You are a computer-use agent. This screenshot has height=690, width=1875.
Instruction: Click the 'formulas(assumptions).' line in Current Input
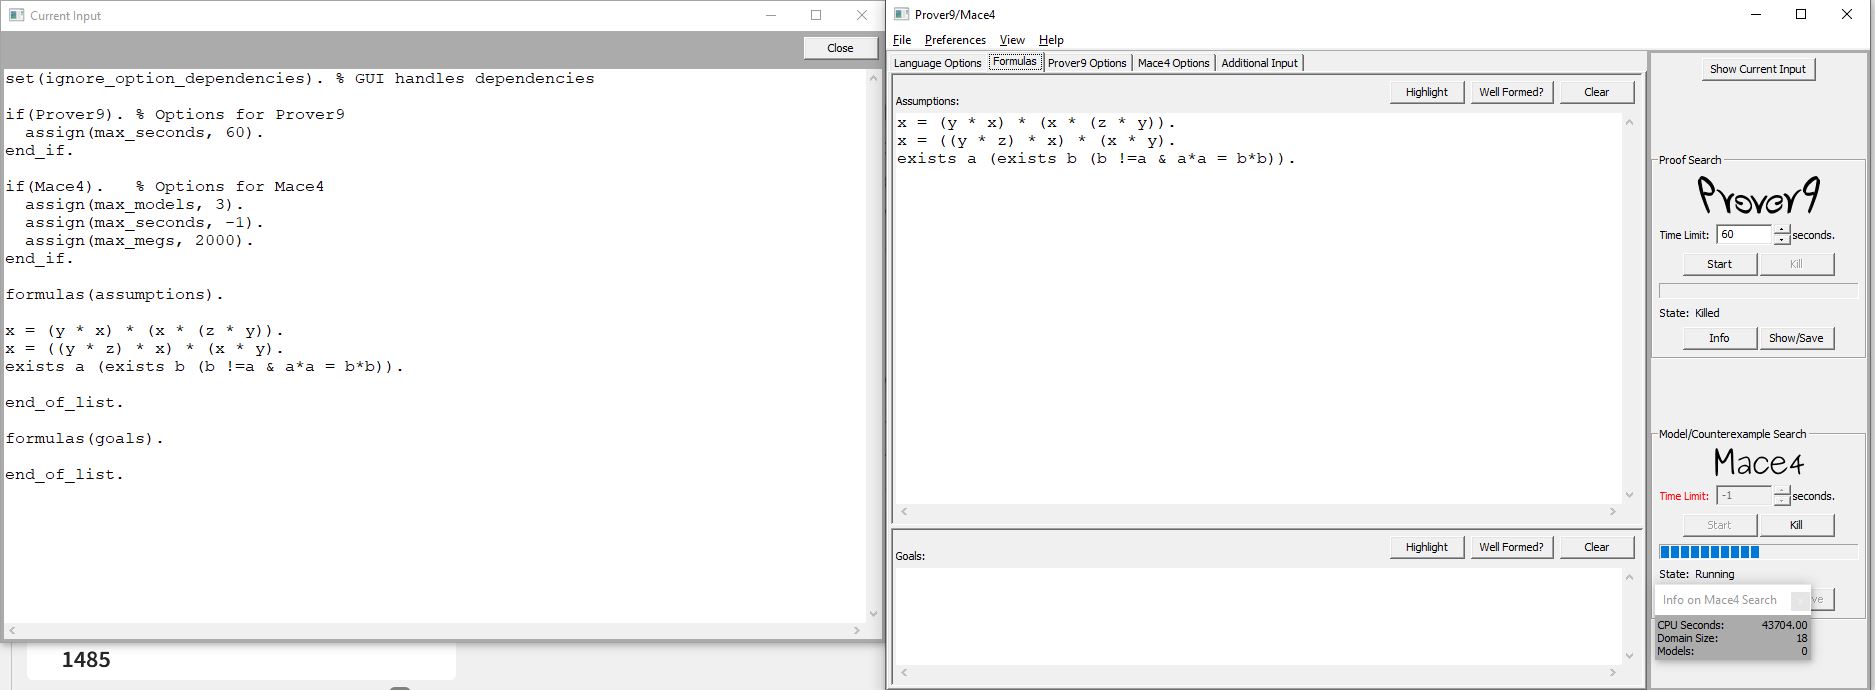(115, 295)
